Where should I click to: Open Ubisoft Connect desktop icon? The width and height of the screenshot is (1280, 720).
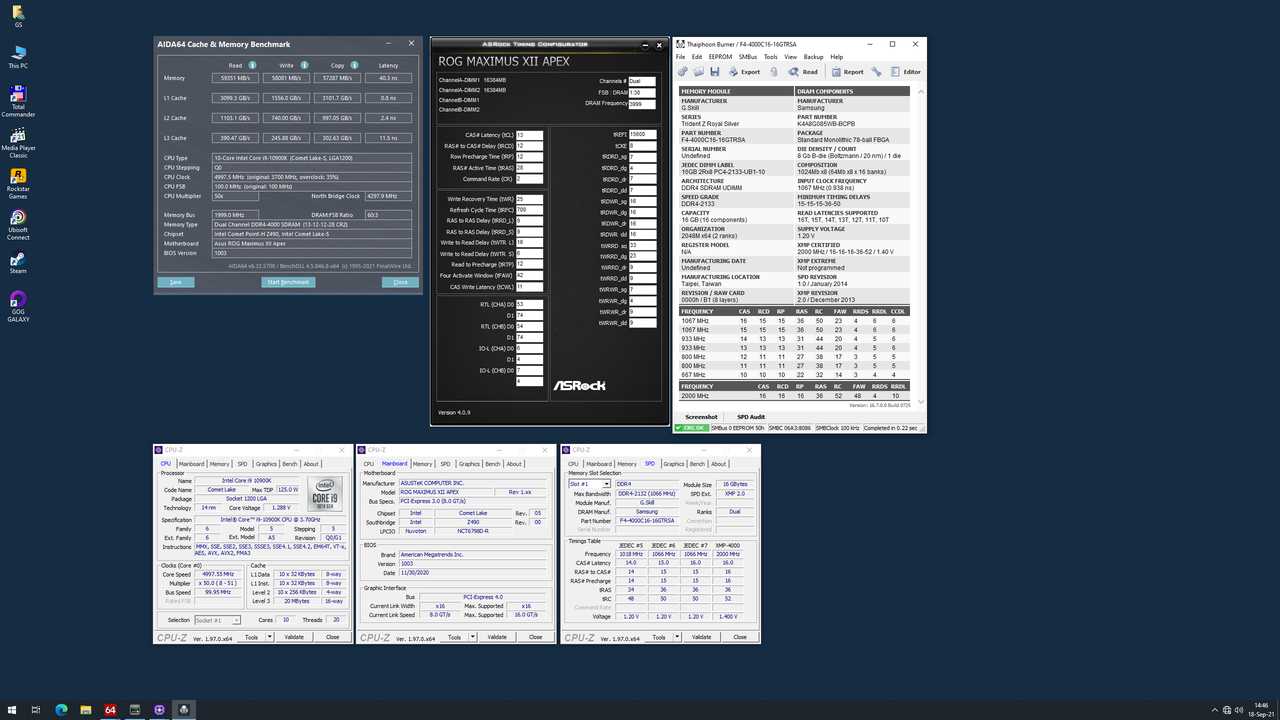click(x=18, y=226)
